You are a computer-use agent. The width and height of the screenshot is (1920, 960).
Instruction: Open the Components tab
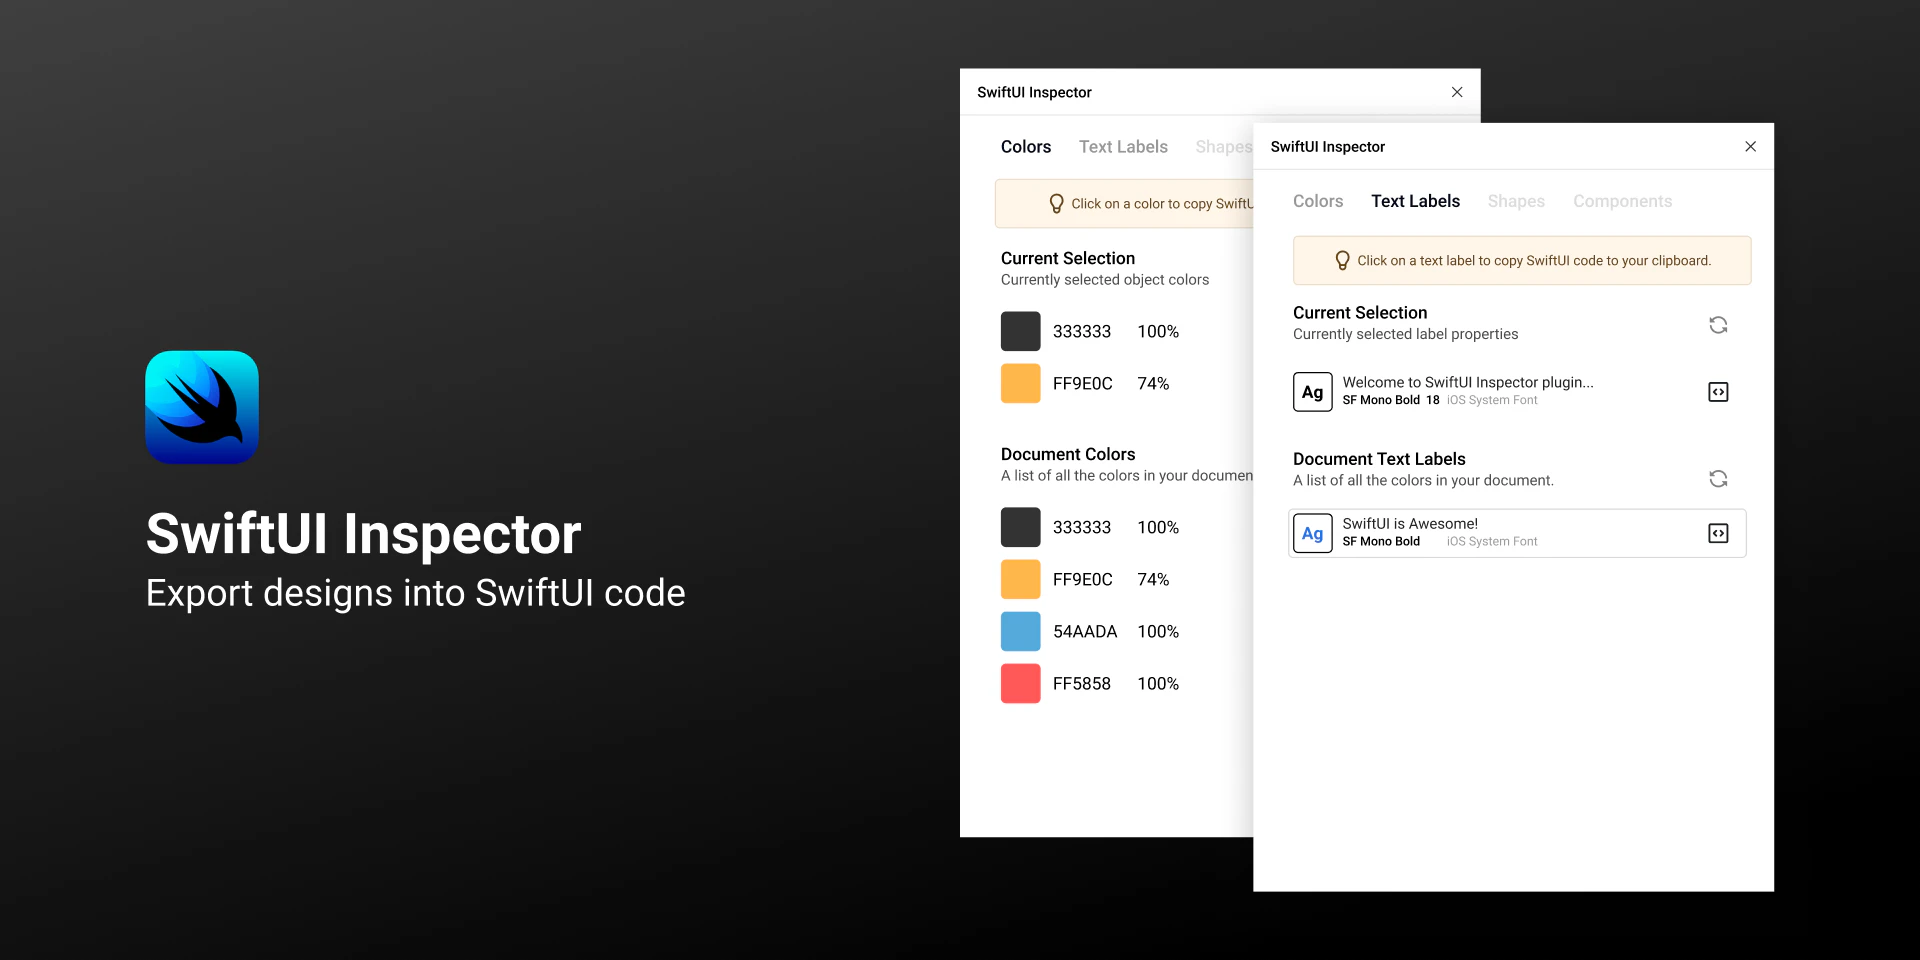1622,201
